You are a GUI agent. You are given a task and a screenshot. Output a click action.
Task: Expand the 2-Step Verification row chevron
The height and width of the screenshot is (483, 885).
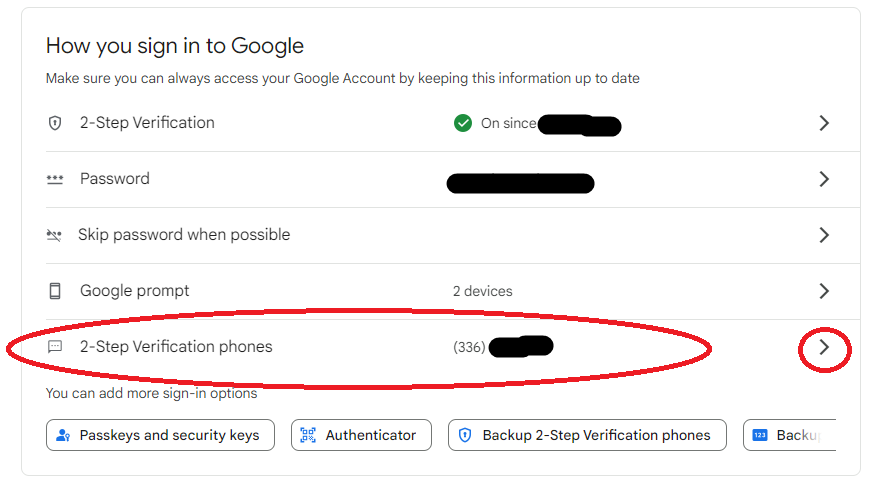tap(824, 123)
